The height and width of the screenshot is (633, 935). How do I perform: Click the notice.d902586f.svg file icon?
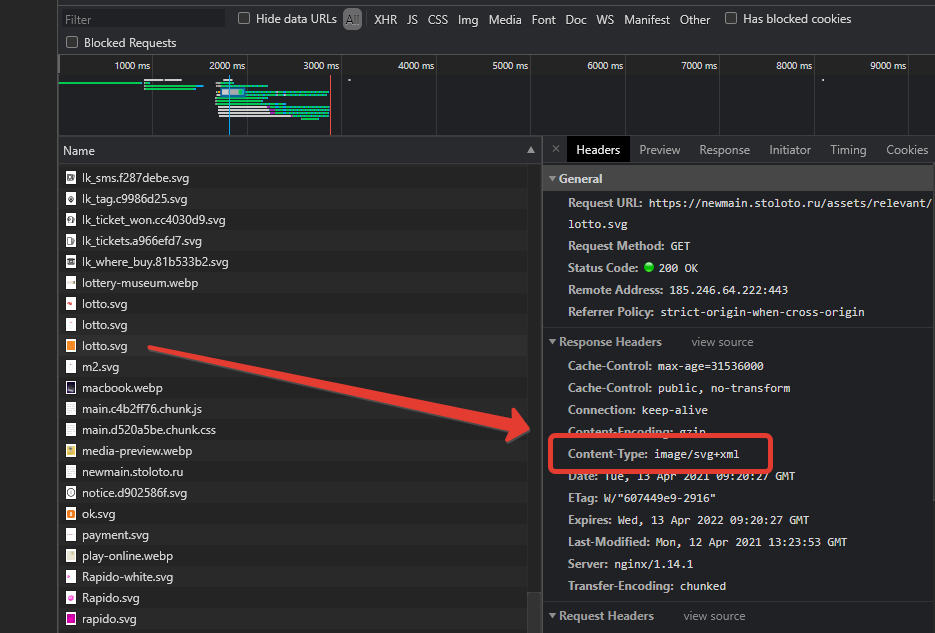(x=71, y=493)
